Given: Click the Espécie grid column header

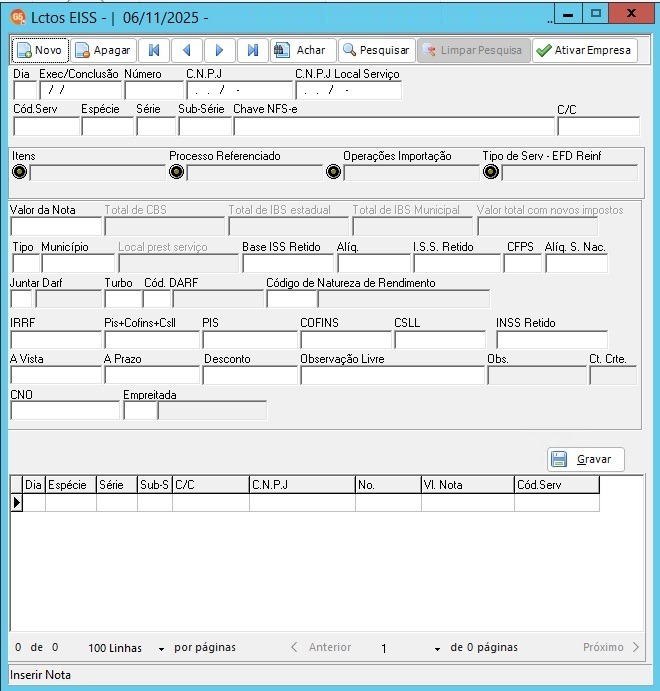Looking at the screenshot, I should tap(71, 485).
